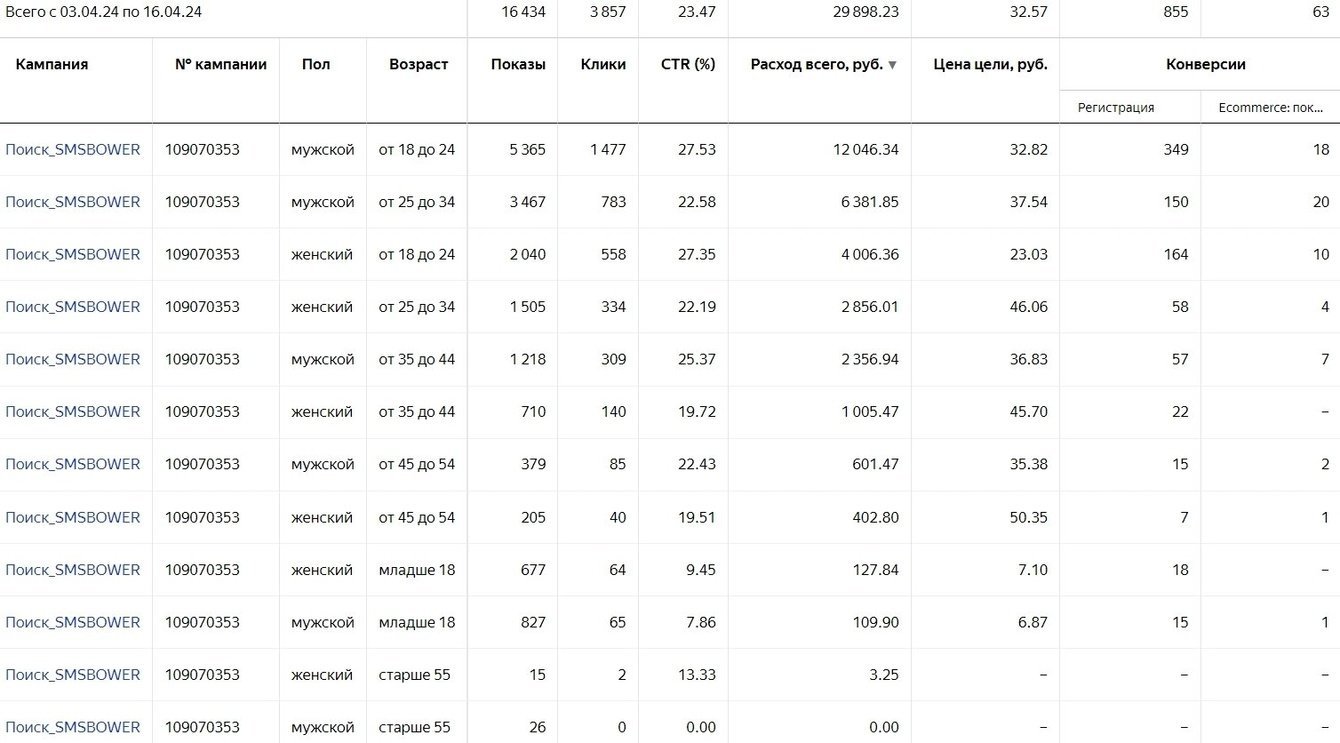Open Поиск_SMSBOWER link in мужской 45–54 row
Image resolution: width=1340 pixels, height=743 pixels.
[x=73, y=464]
